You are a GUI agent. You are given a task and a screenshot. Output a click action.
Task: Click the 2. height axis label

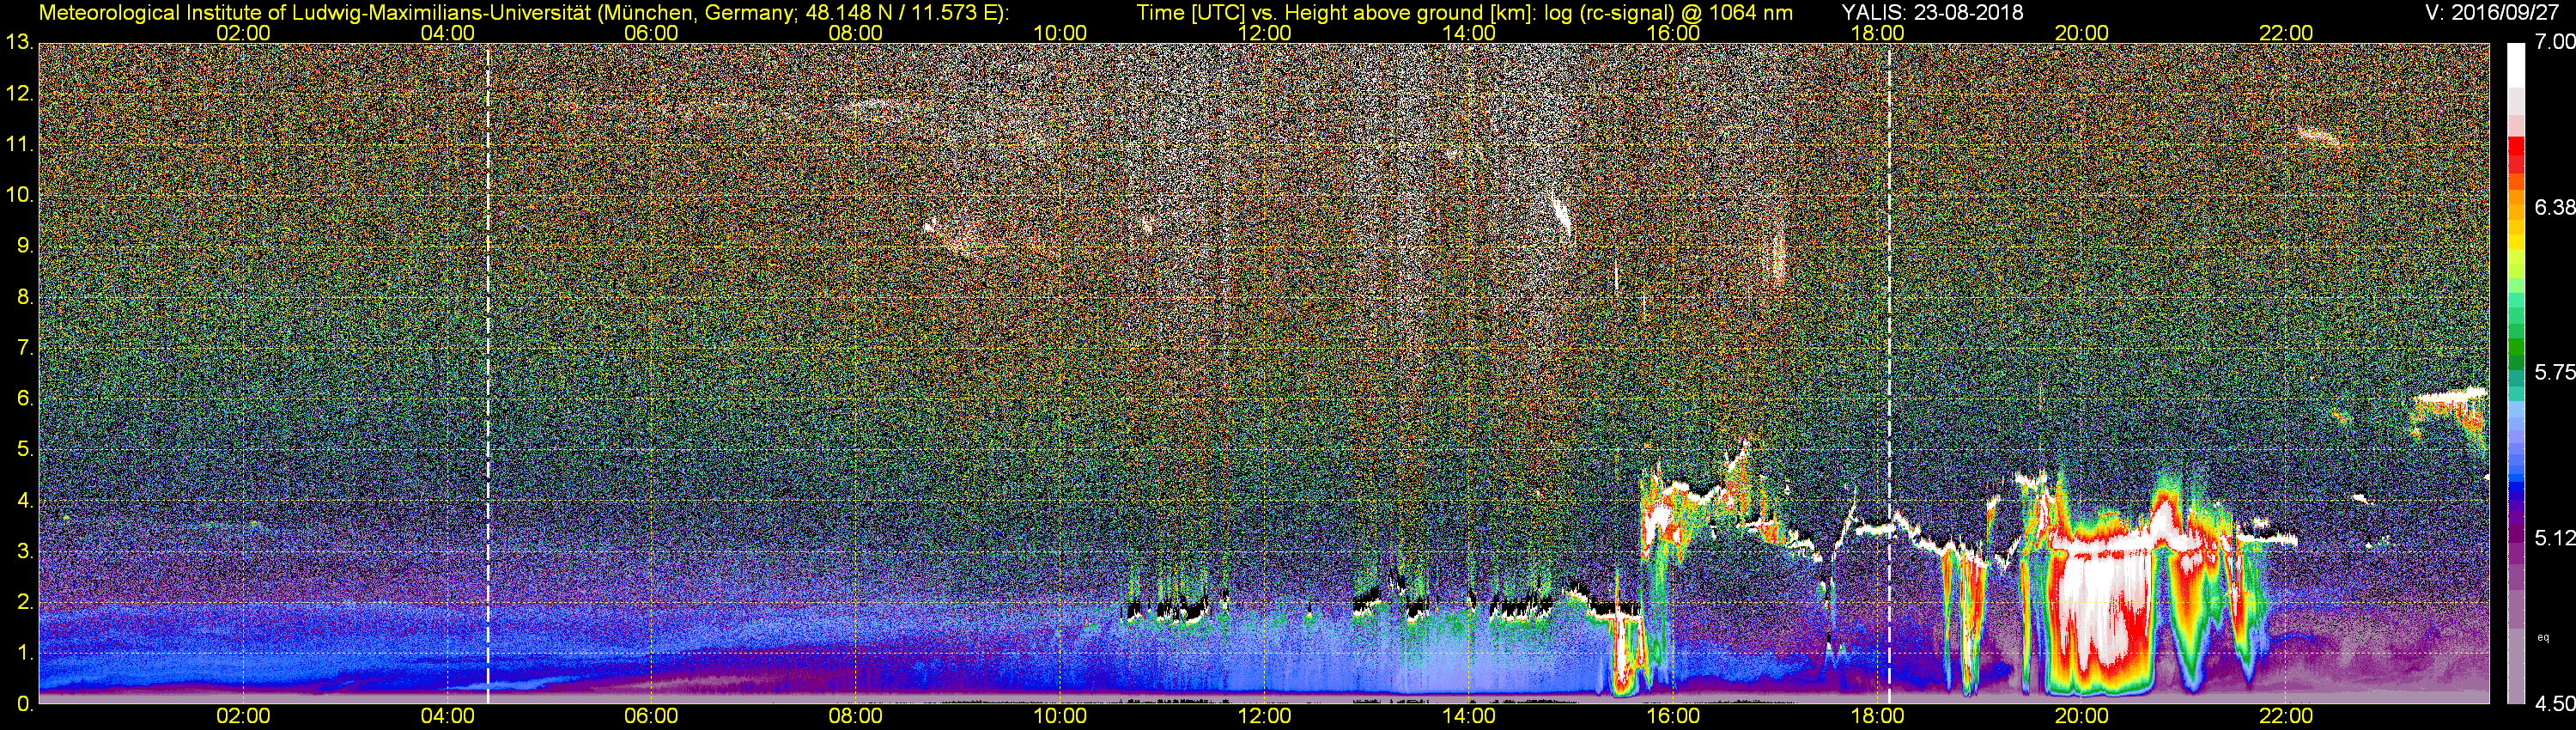25,602
